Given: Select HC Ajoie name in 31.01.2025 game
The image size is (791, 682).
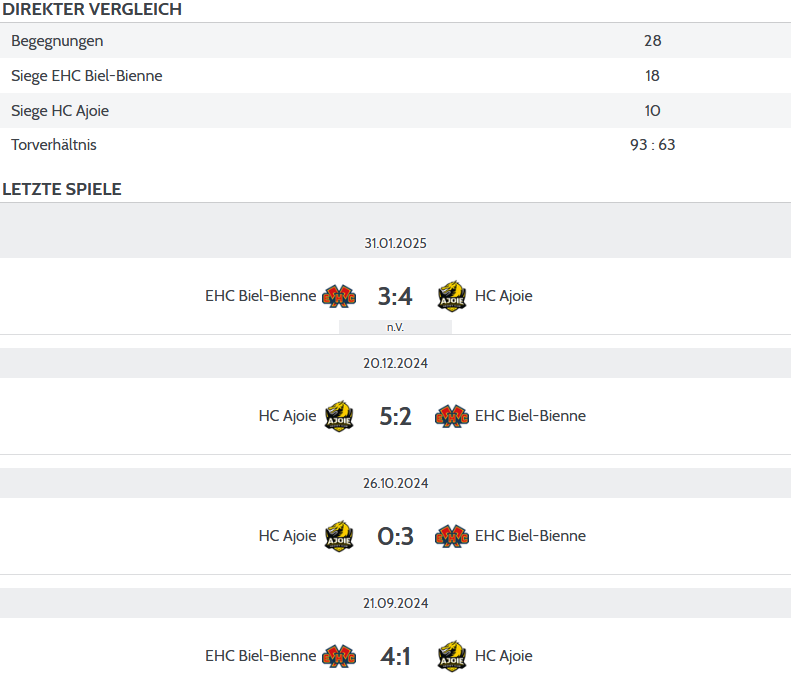Looking at the screenshot, I should (x=503, y=296).
